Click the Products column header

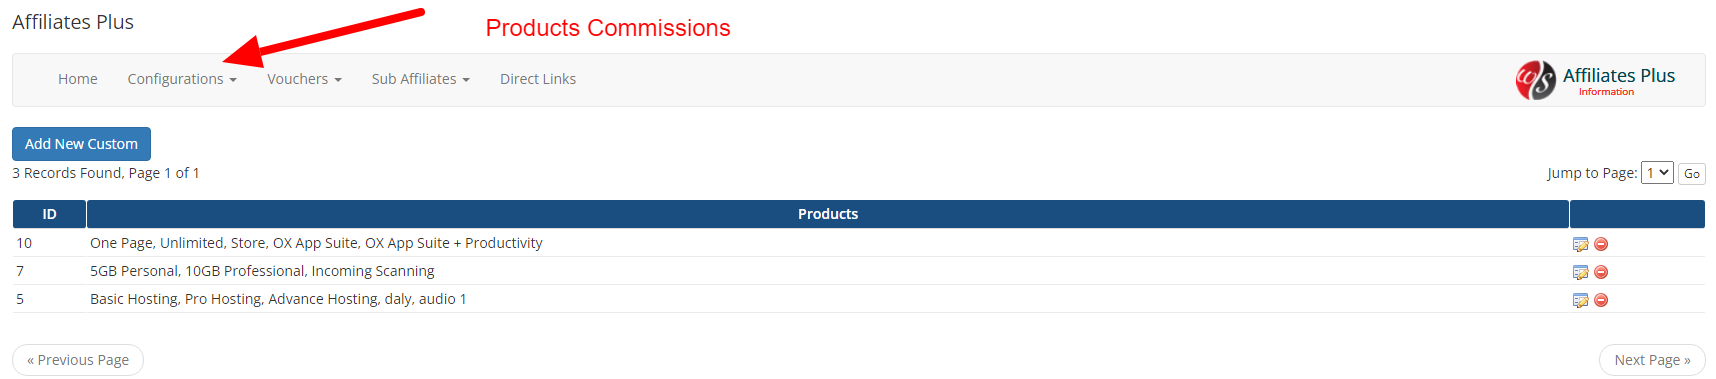click(x=828, y=214)
